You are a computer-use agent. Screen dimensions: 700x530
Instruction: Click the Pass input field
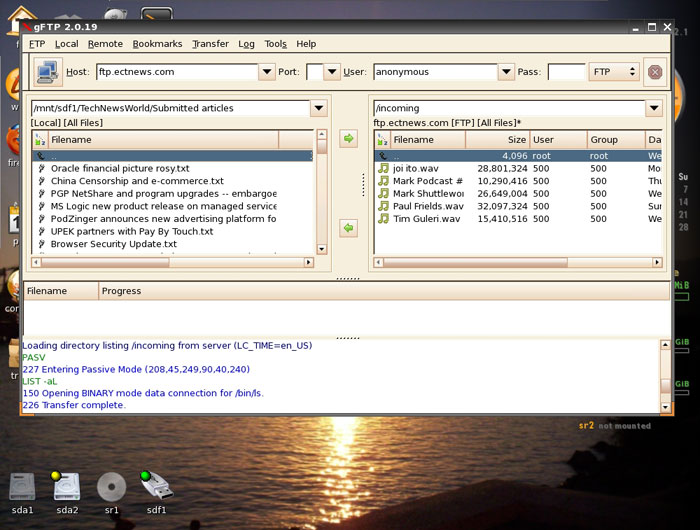pos(566,72)
